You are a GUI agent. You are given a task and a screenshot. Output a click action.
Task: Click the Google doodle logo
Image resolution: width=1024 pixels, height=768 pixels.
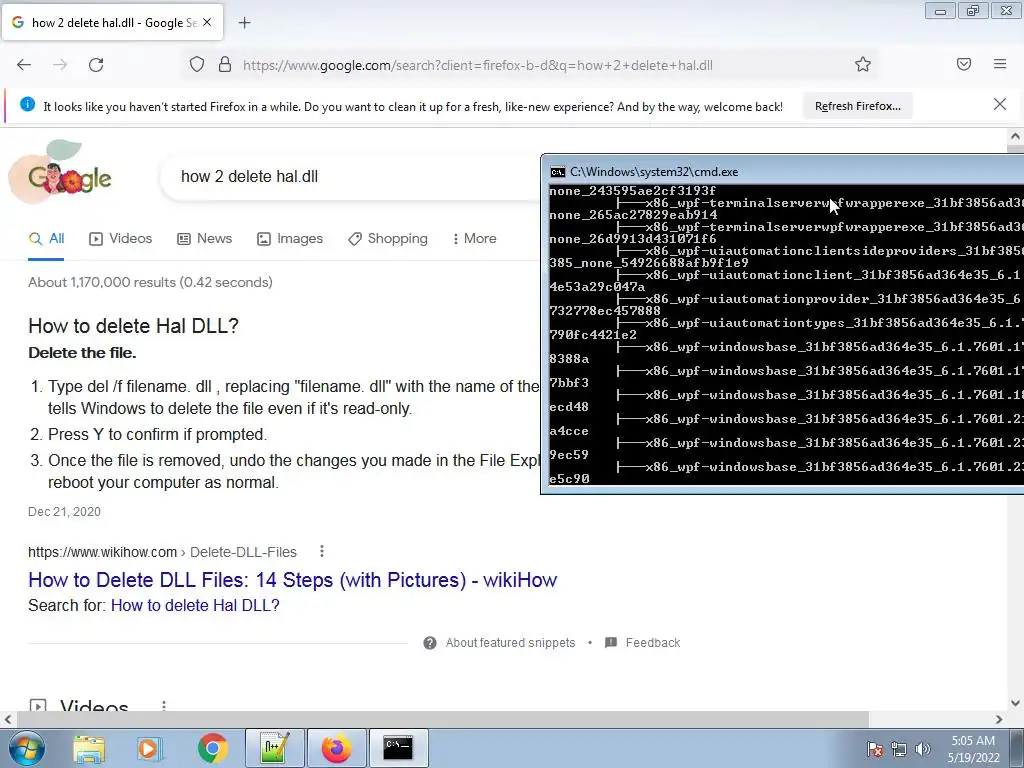click(60, 171)
